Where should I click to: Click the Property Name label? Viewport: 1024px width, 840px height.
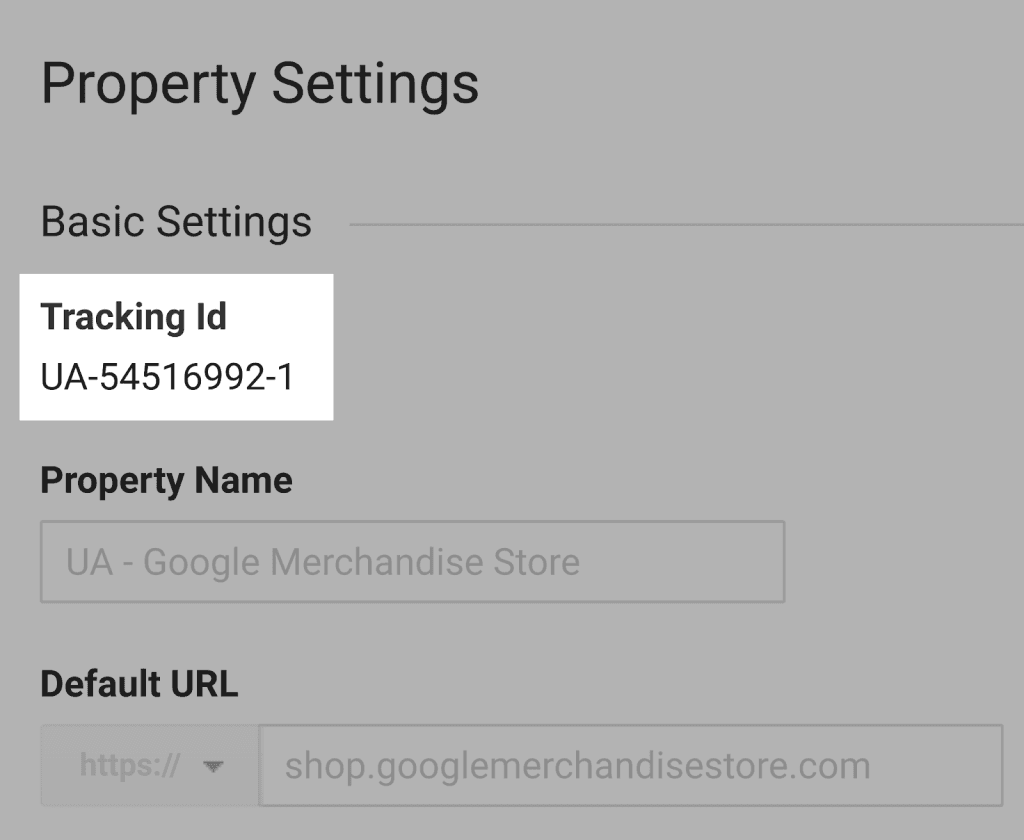pos(167,481)
